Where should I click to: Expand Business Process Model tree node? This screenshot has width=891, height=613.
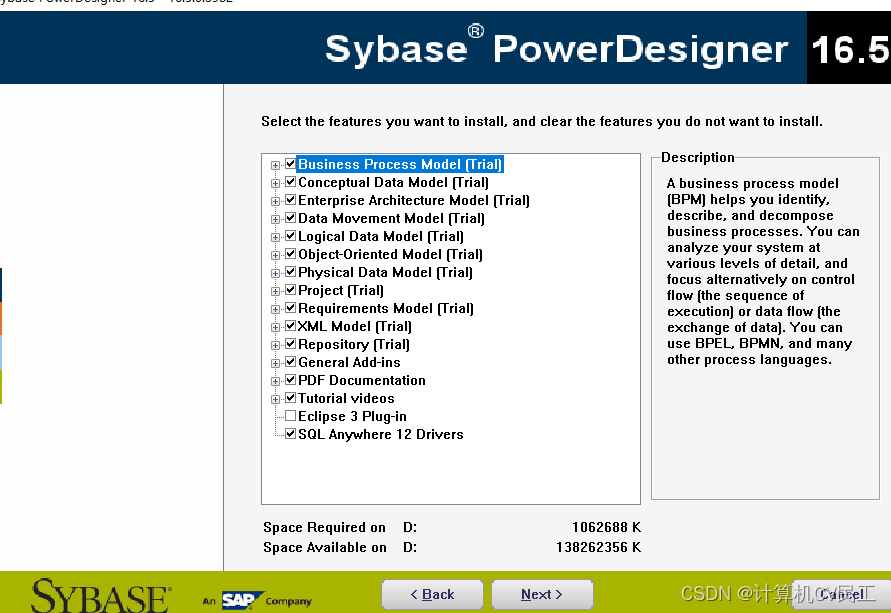click(x=276, y=165)
